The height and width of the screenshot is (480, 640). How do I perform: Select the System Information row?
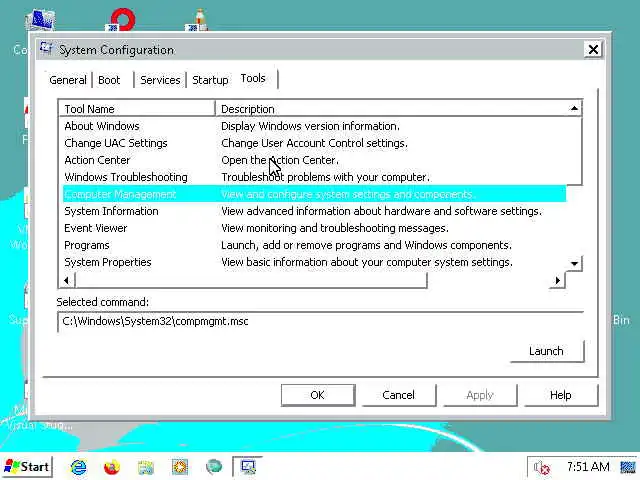coord(314,211)
